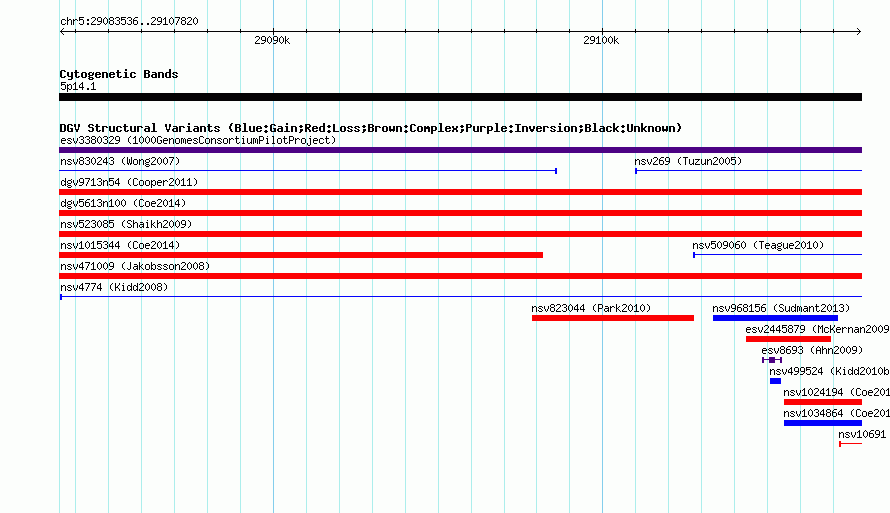Click the nsv10691 thin red line
Screen dimensions: 890x513
point(850,444)
